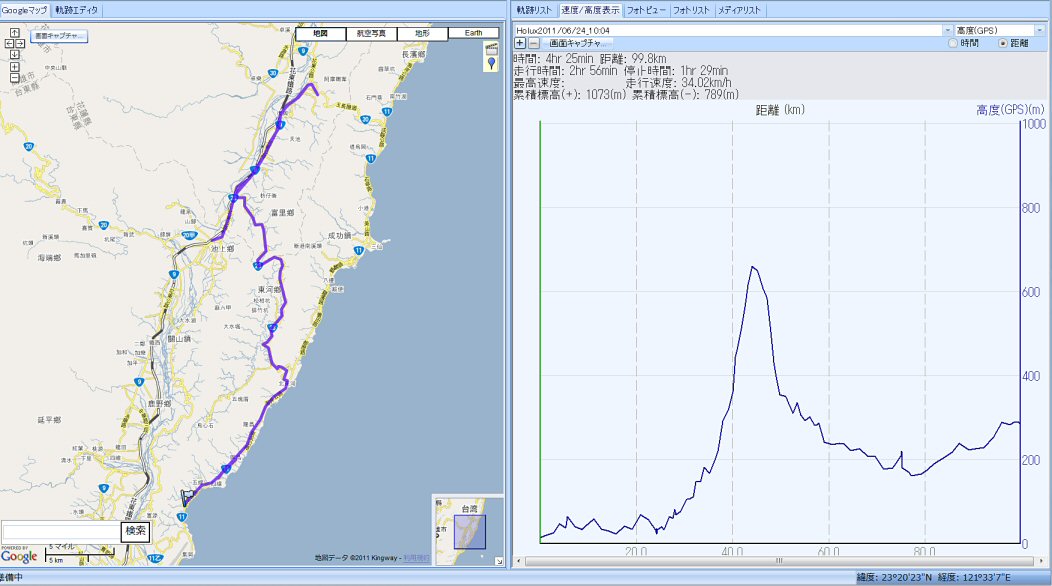
Task: Click the 走行速度: 34.02km/h statistic
Action: pyautogui.click(x=678, y=83)
